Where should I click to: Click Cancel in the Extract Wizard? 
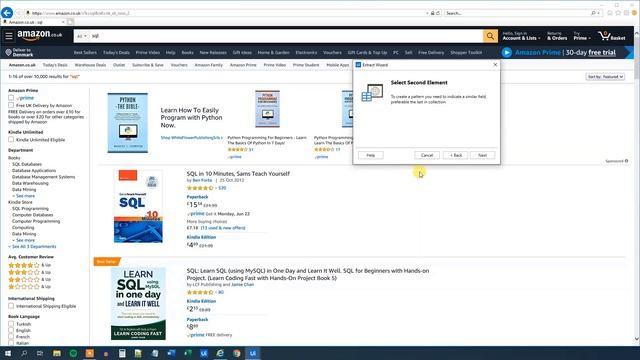point(427,155)
